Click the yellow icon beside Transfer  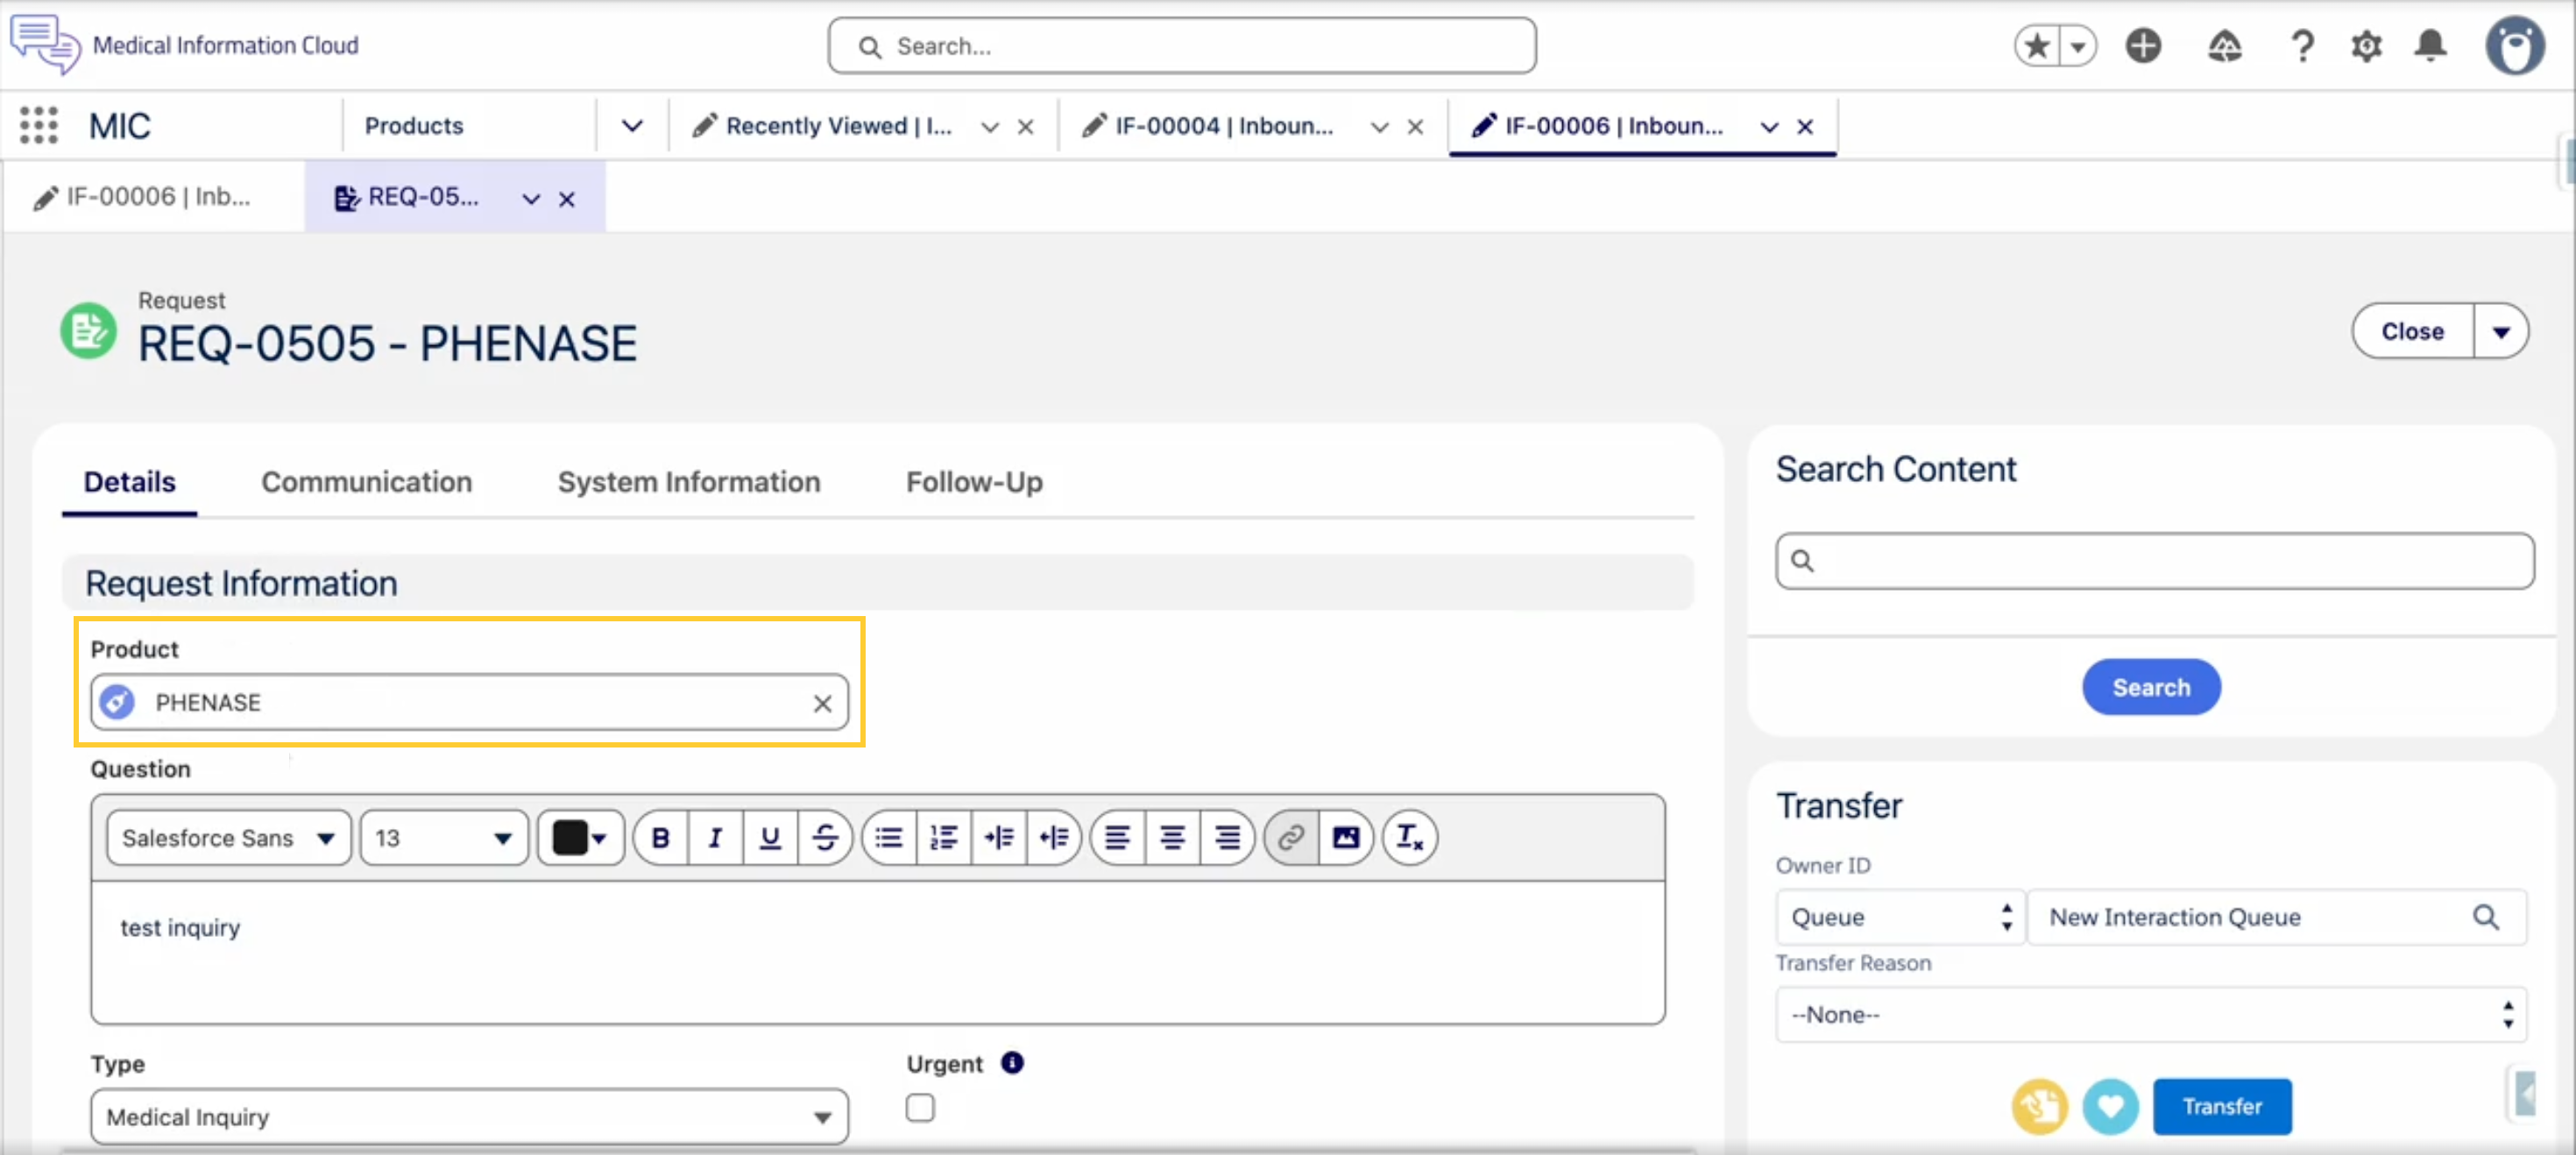point(2040,1107)
